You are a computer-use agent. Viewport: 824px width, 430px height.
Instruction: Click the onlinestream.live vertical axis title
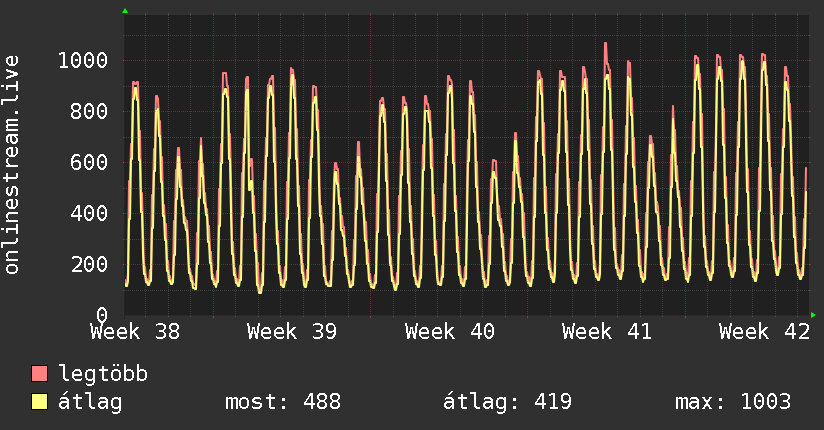(x=12, y=165)
